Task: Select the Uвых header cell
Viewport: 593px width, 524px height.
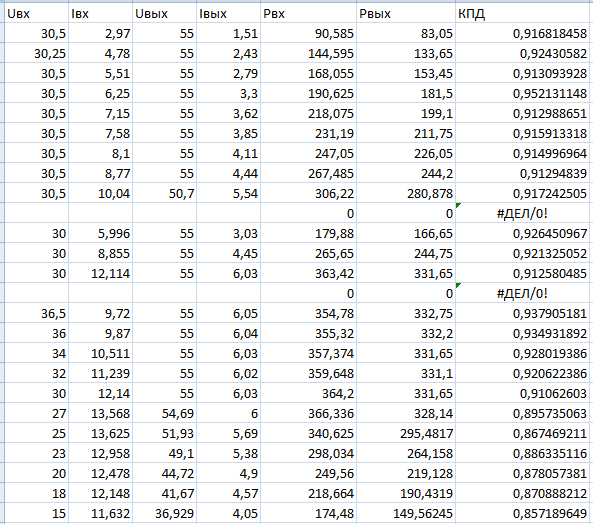Action: point(165,14)
